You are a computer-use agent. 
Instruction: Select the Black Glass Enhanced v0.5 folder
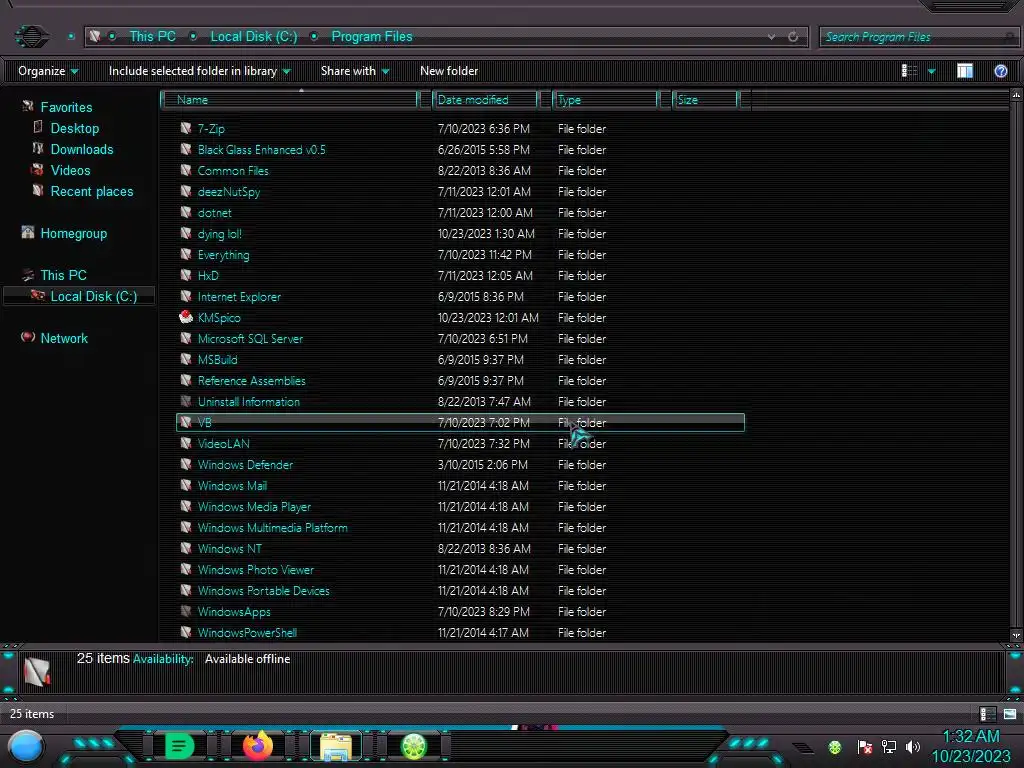(x=261, y=150)
